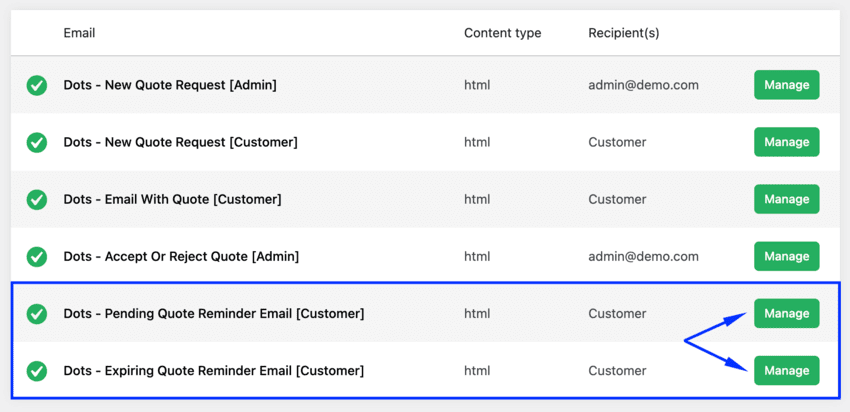Image resolution: width=850 pixels, height=412 pixels.
Task: Open Dots - Expiring Quote Reminder Email [Customer] title
Action: (x=214, y=371)
